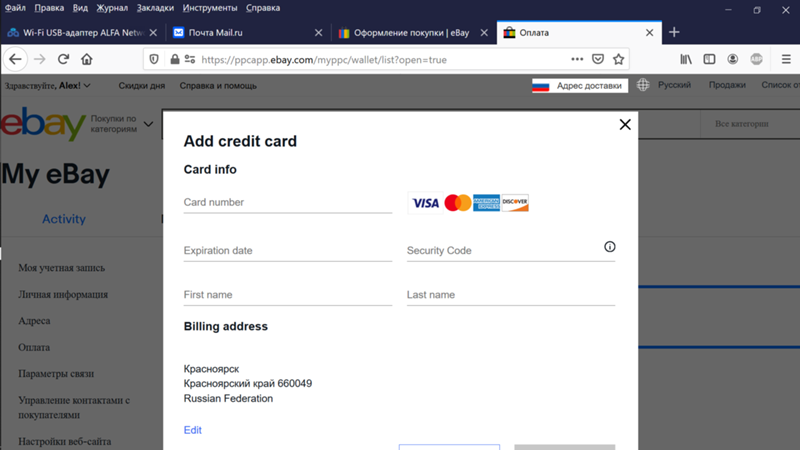Select the Русский language link

(674, 85)
